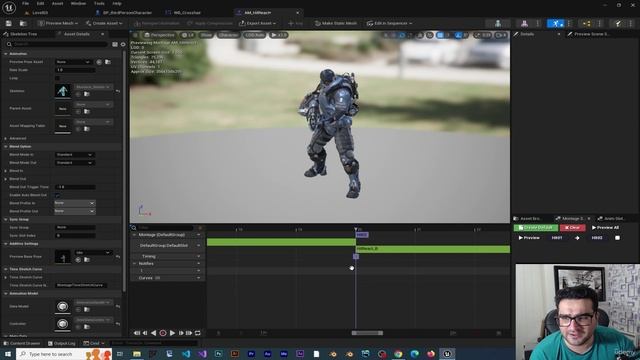Open the Perspective viewport menu
Viewport: 640px width, 360px height.
[x=160, y=35]
